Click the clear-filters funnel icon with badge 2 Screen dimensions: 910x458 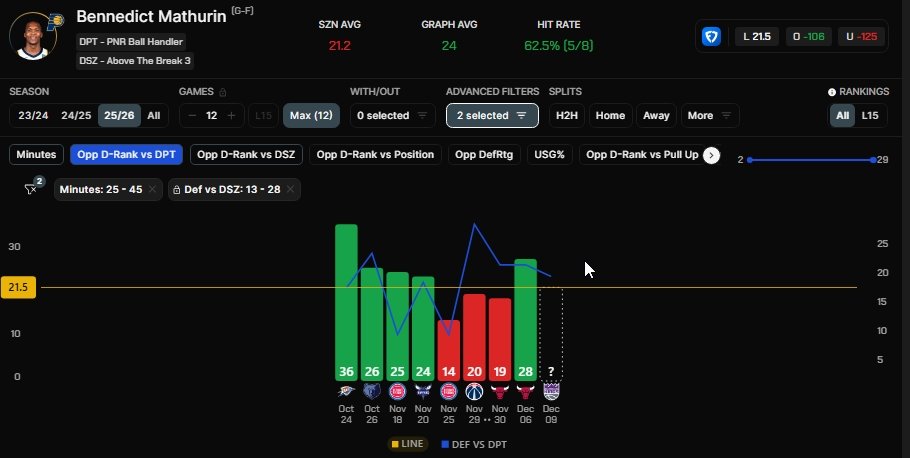coord(32,187)
